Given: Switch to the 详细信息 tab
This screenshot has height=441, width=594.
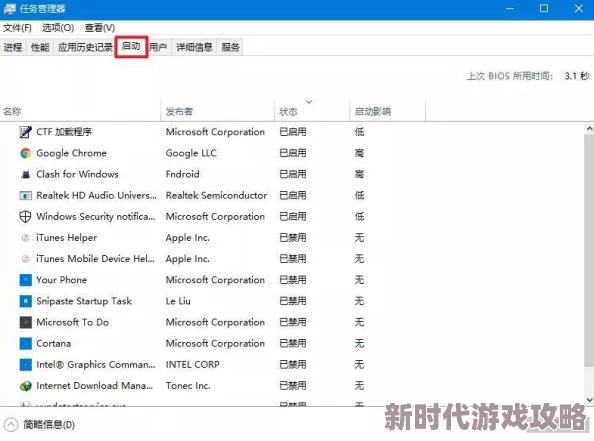Looking at the screenshot, I should coord(194,47).
